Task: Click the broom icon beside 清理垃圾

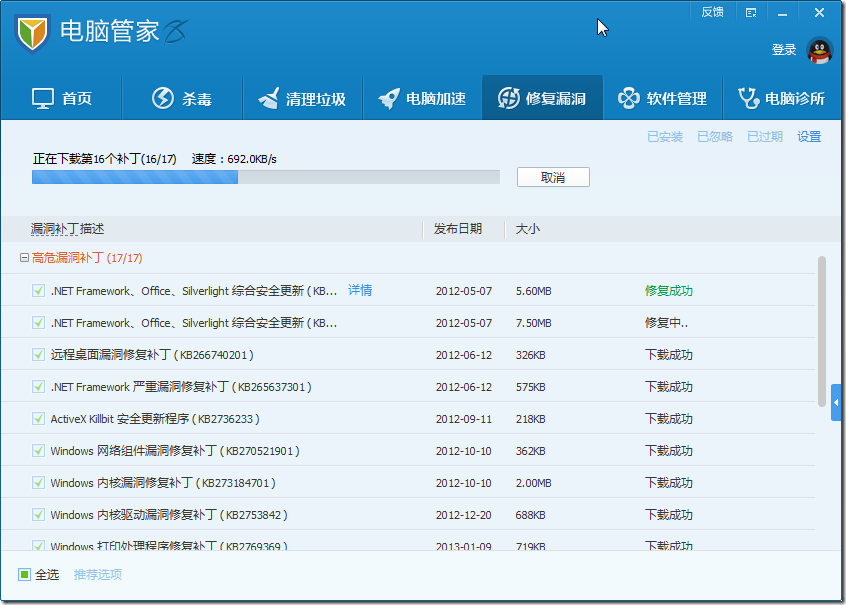Action: pos(269,98)
